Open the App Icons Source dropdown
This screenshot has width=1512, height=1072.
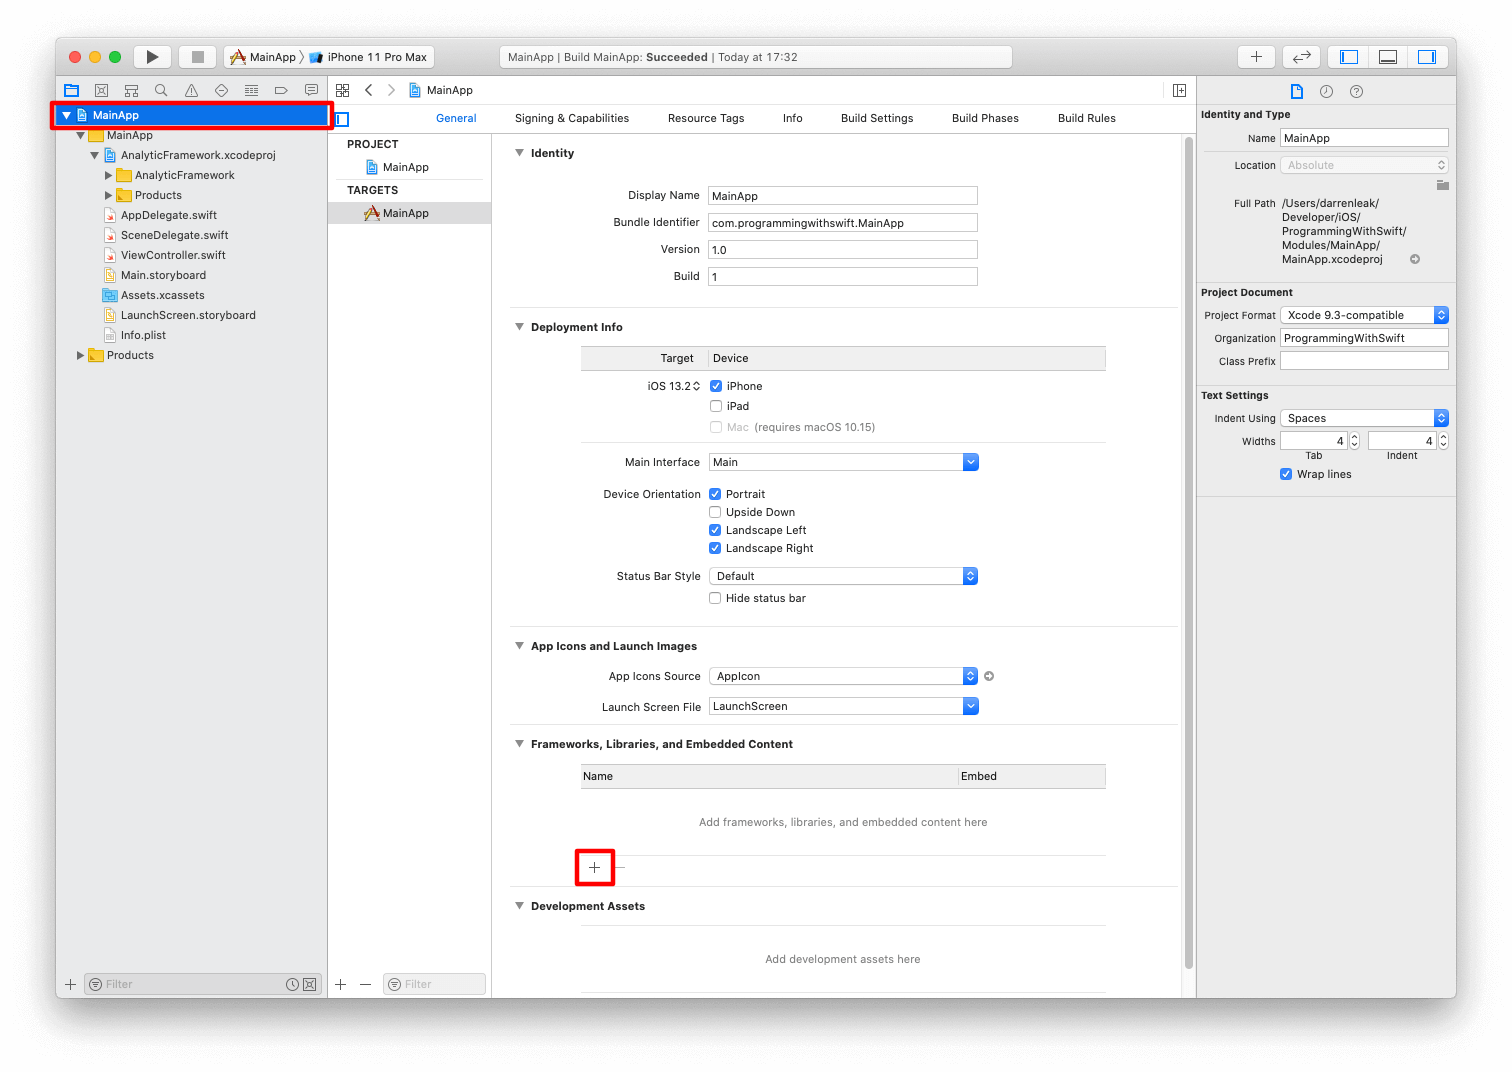[843, 676]
